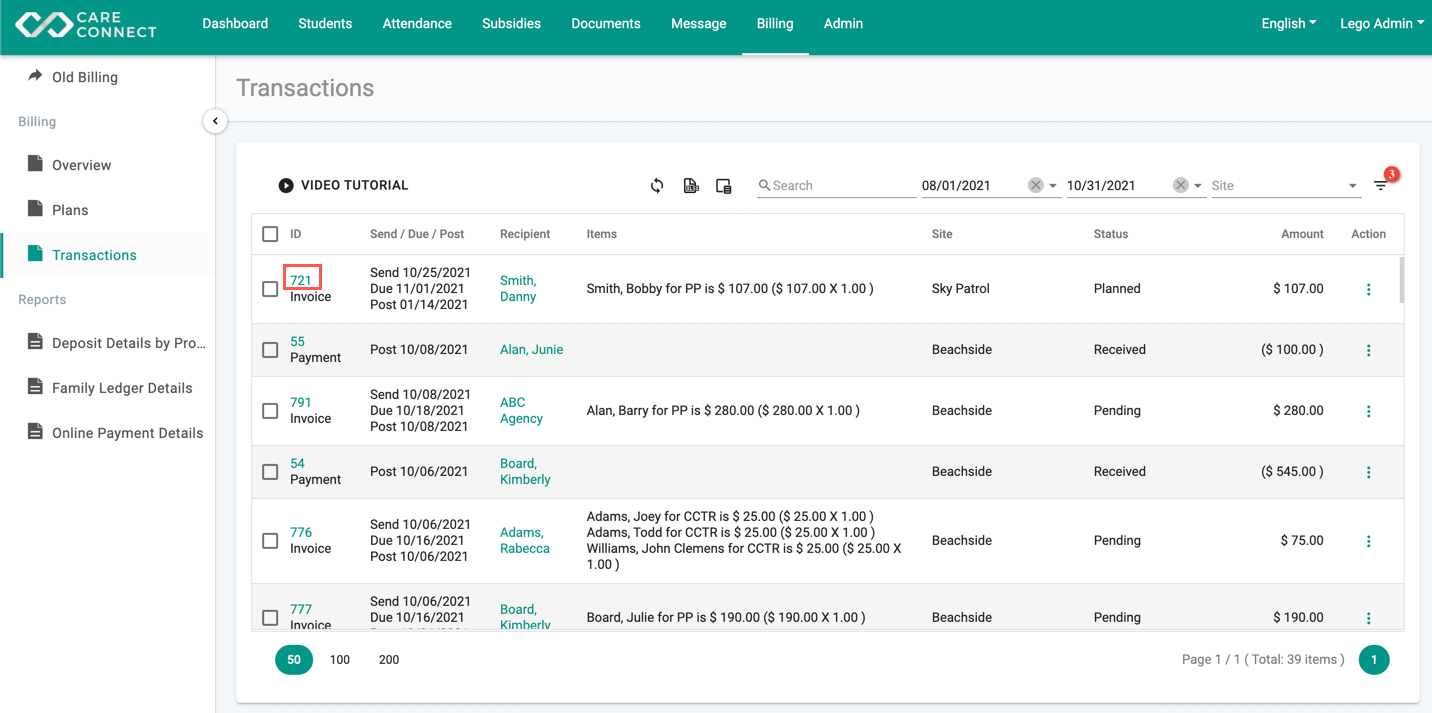Open action menu for payment 54
This screenshot has height=713, width=1432.
(1369, 472)
